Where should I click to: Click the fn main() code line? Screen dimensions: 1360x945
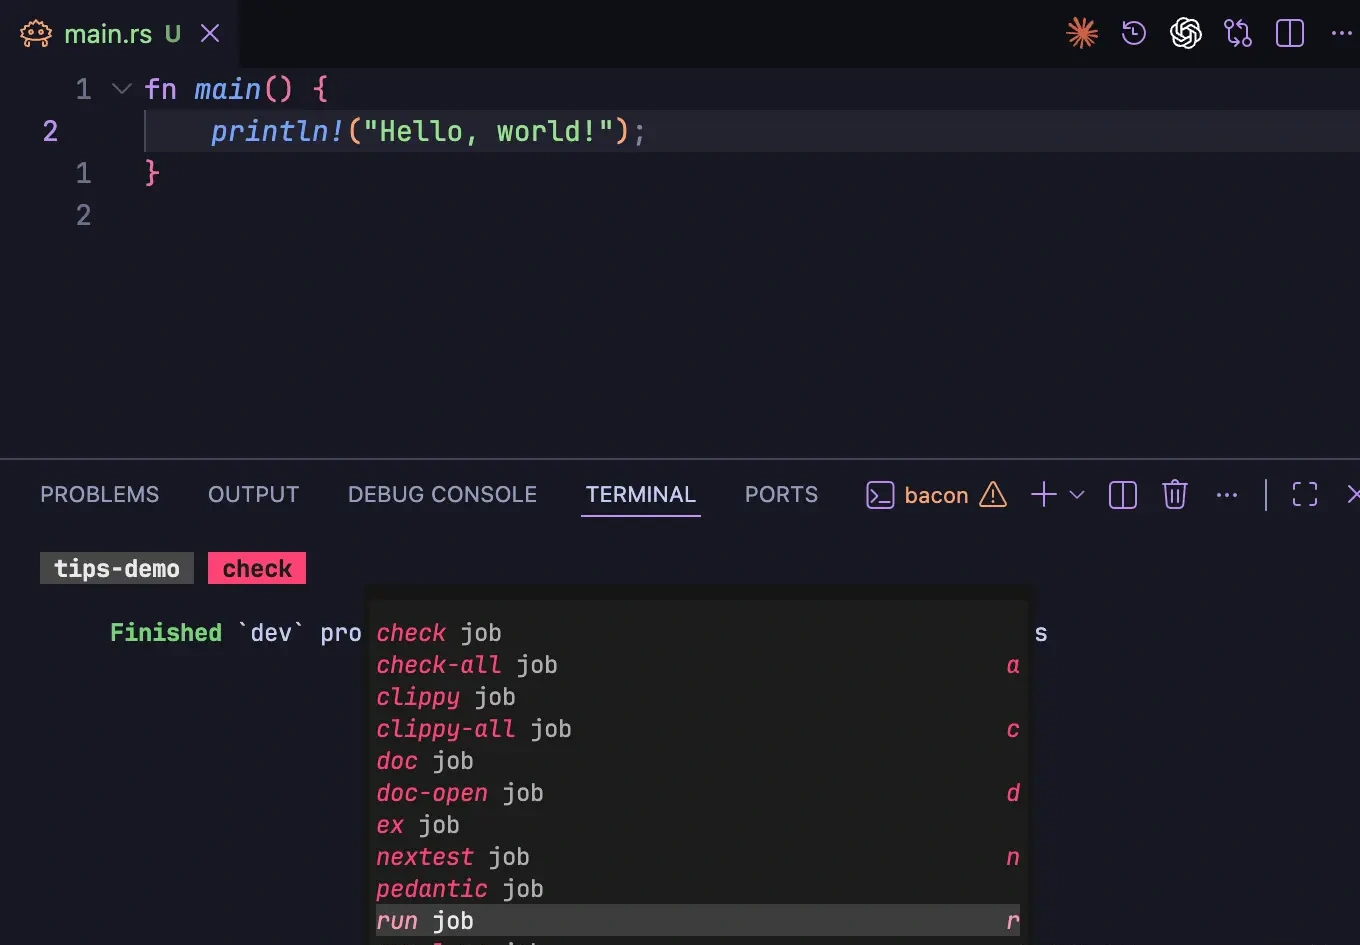point(236,89)
